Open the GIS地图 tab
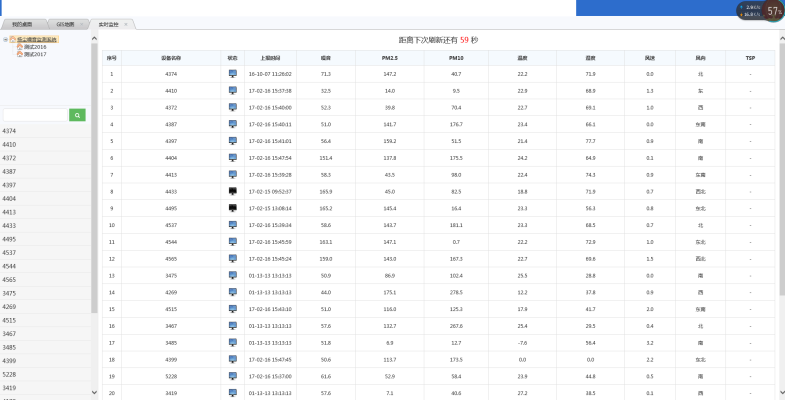The image size is (785, 400). pos(65,23)
